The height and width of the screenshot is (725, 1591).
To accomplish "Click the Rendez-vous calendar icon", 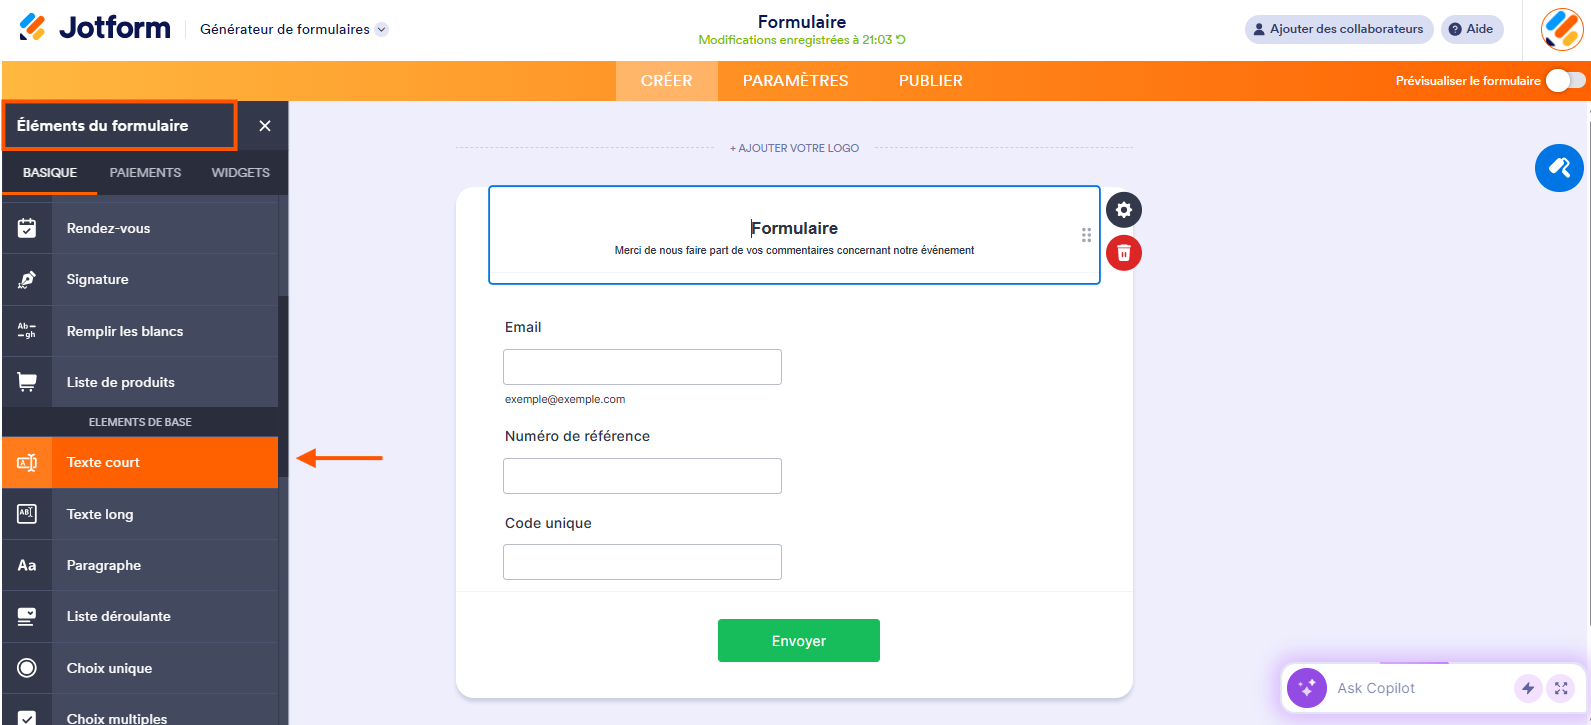I will click(27, 227).
